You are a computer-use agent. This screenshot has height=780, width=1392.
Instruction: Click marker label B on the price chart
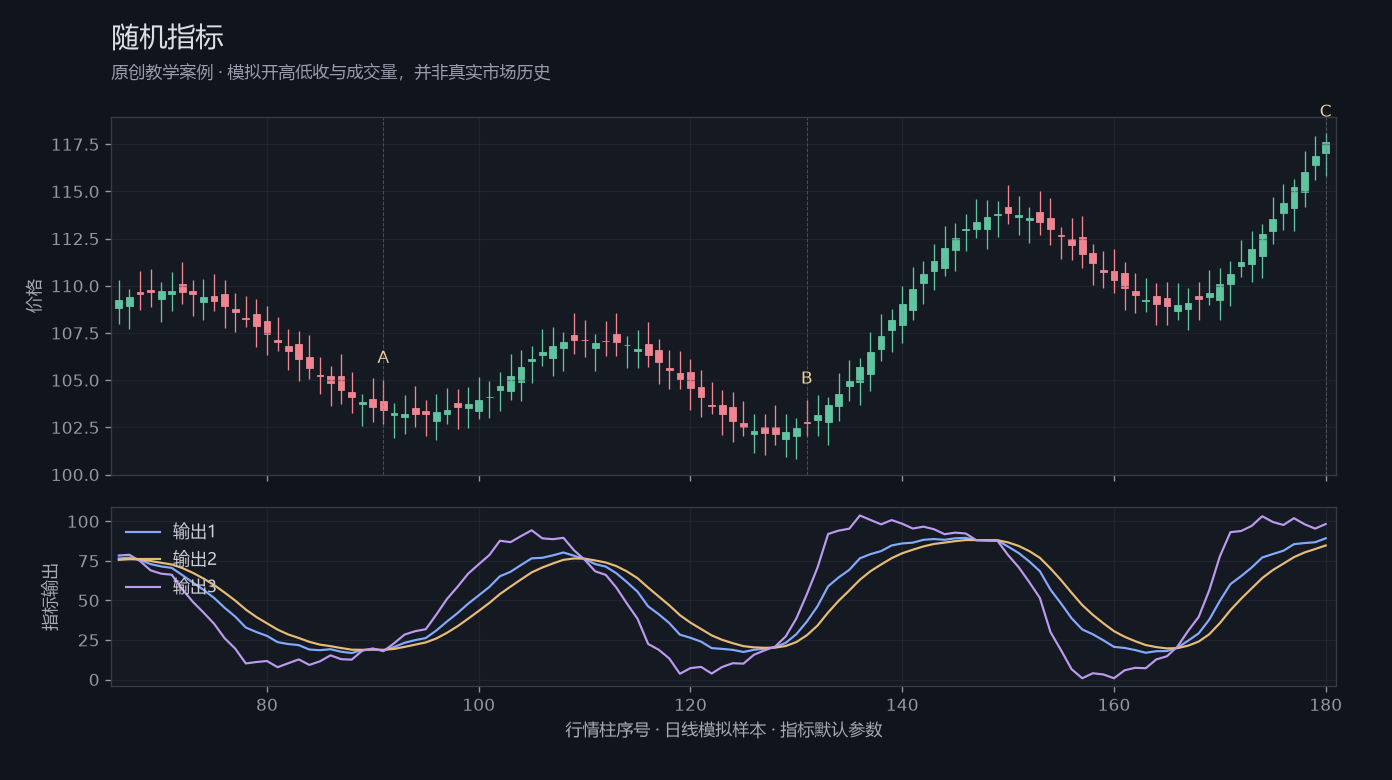tap(806, 378)
